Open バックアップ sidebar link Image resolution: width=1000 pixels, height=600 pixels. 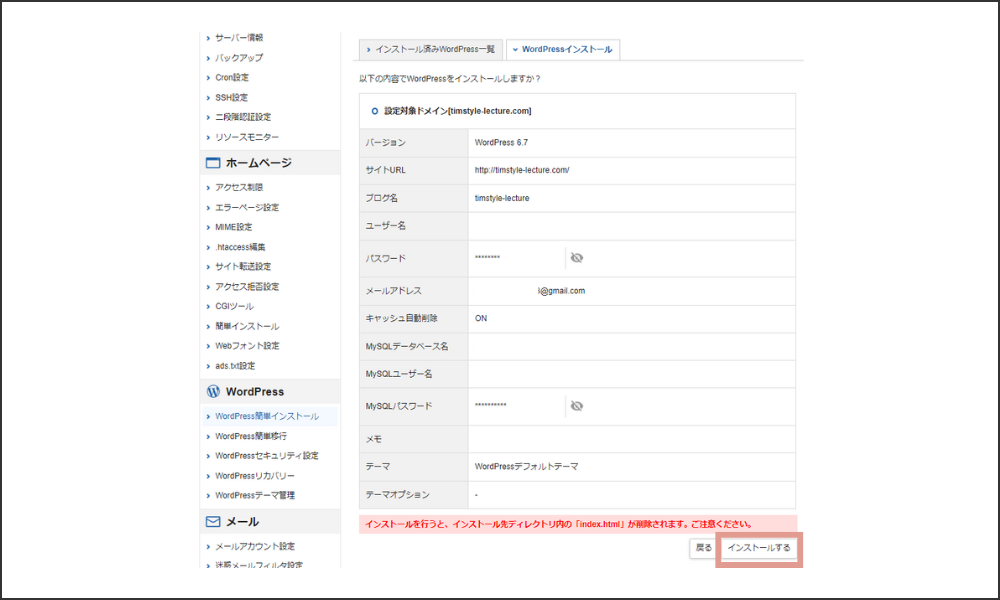coord(239,57)
